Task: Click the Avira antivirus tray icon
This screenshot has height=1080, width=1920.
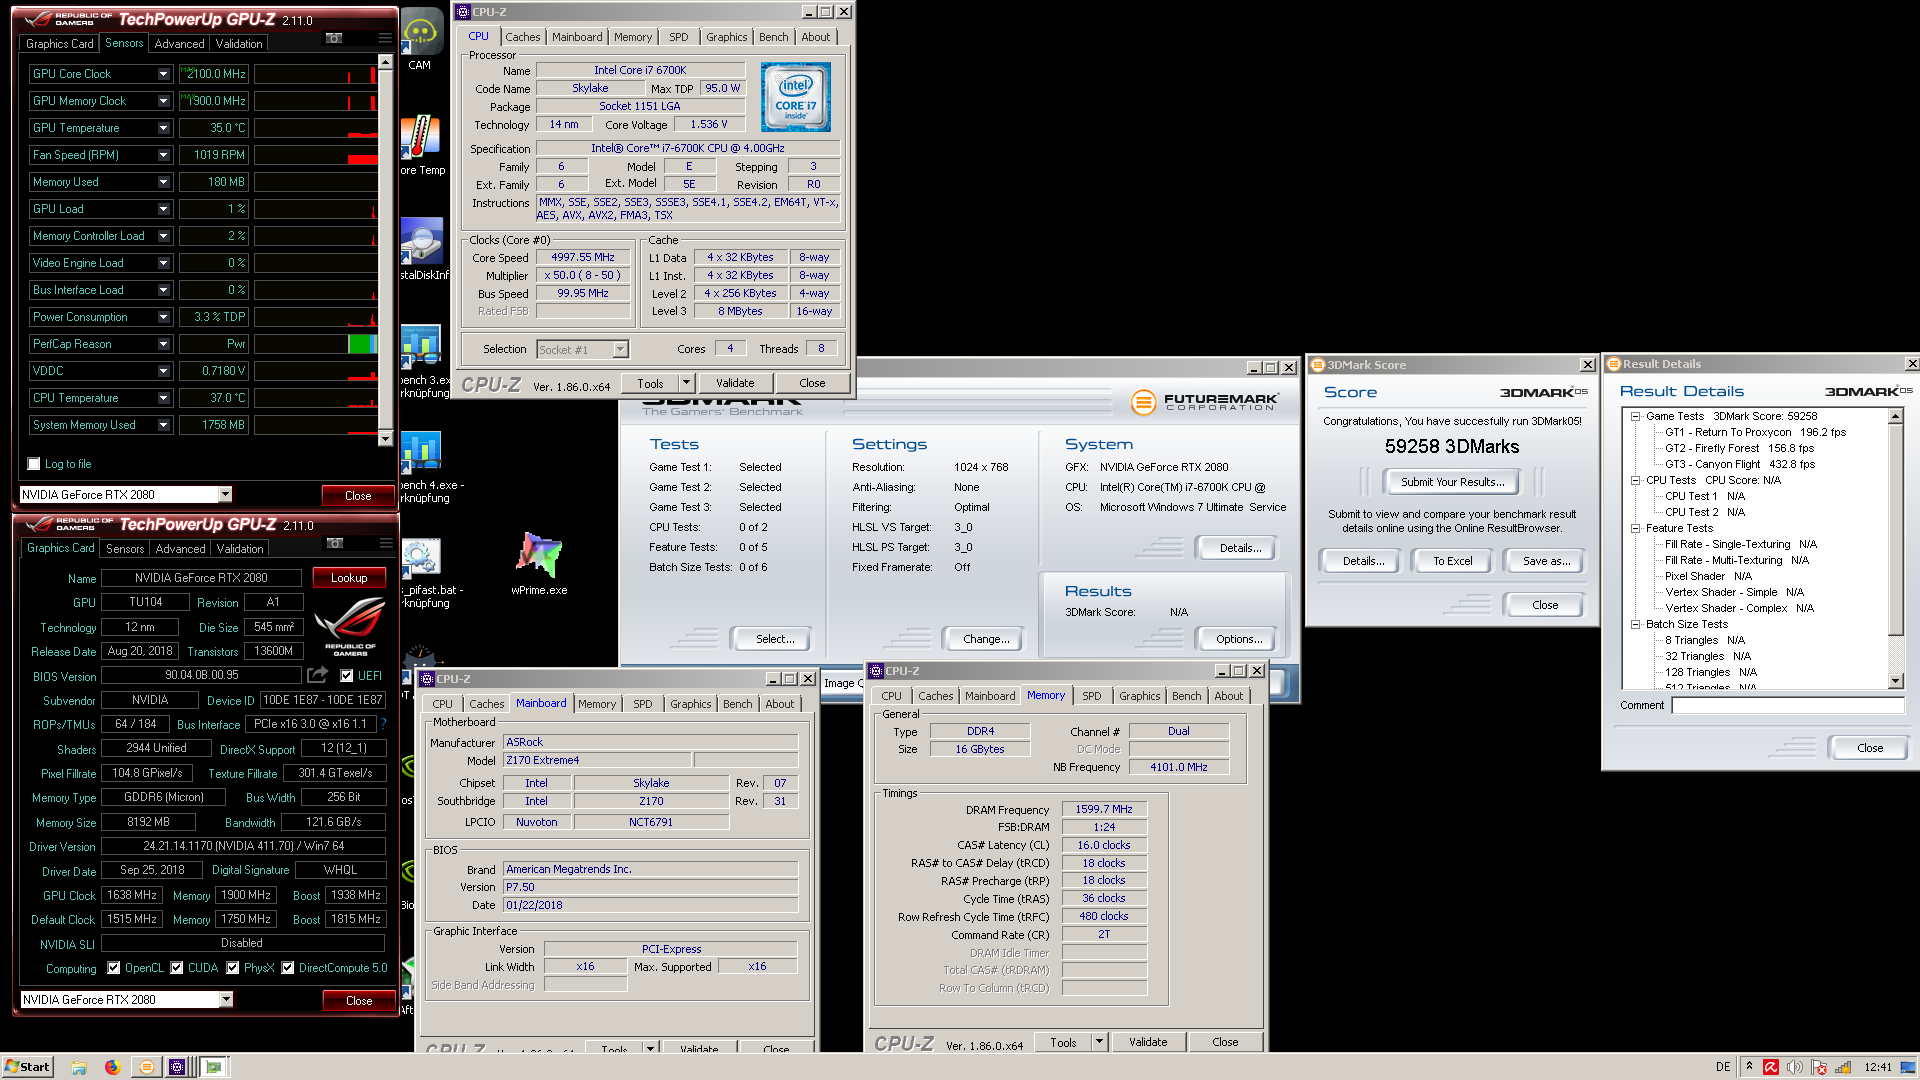Action: (x=1771, y=1067)
